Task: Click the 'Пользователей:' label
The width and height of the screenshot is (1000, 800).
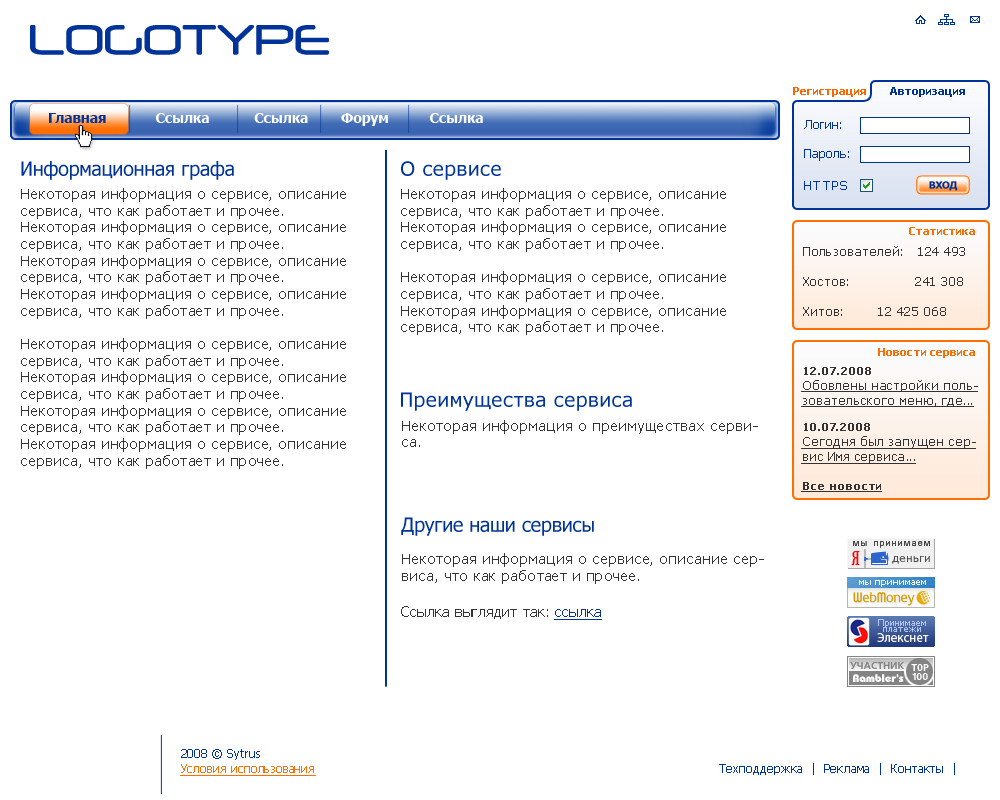Action: pyautogui.click(x=853, y=252)
